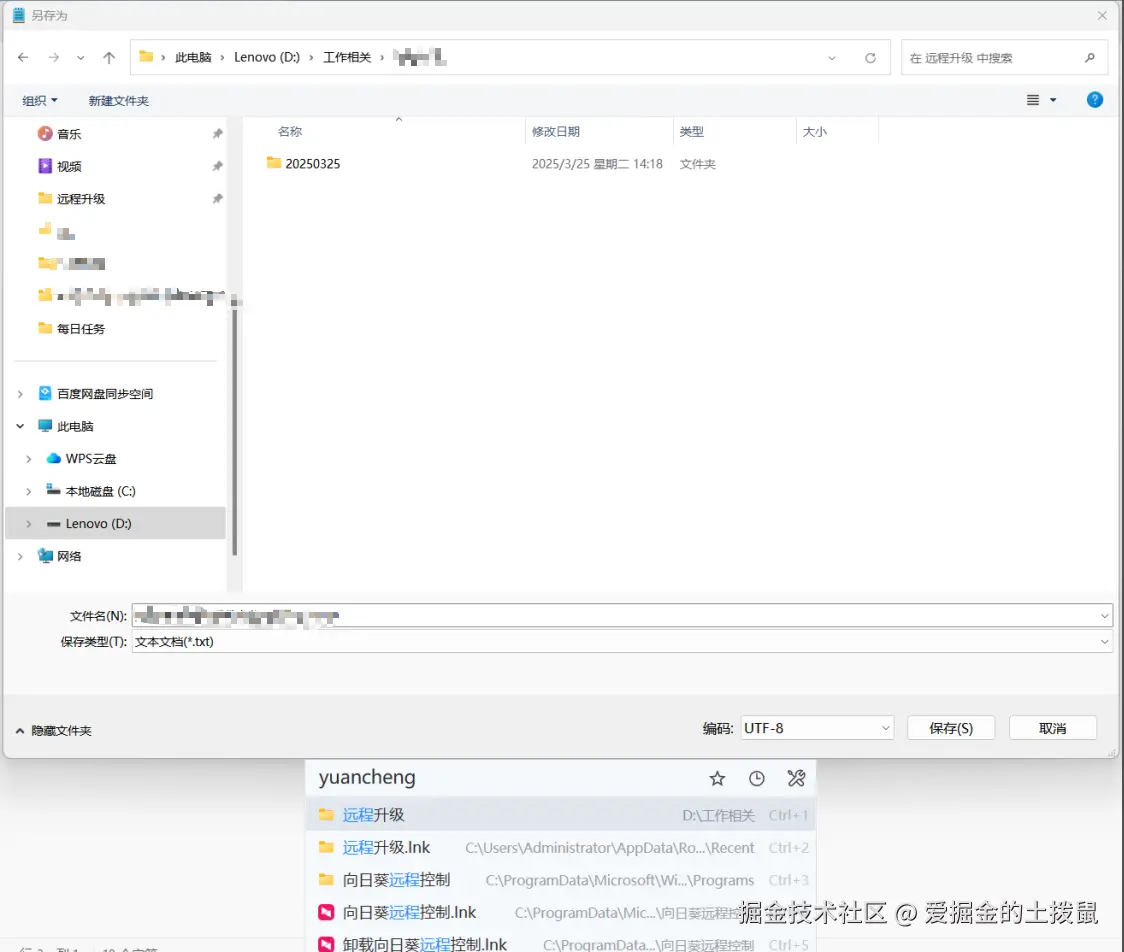Expand the WPS云盘 node

click(x=29, y=459)
